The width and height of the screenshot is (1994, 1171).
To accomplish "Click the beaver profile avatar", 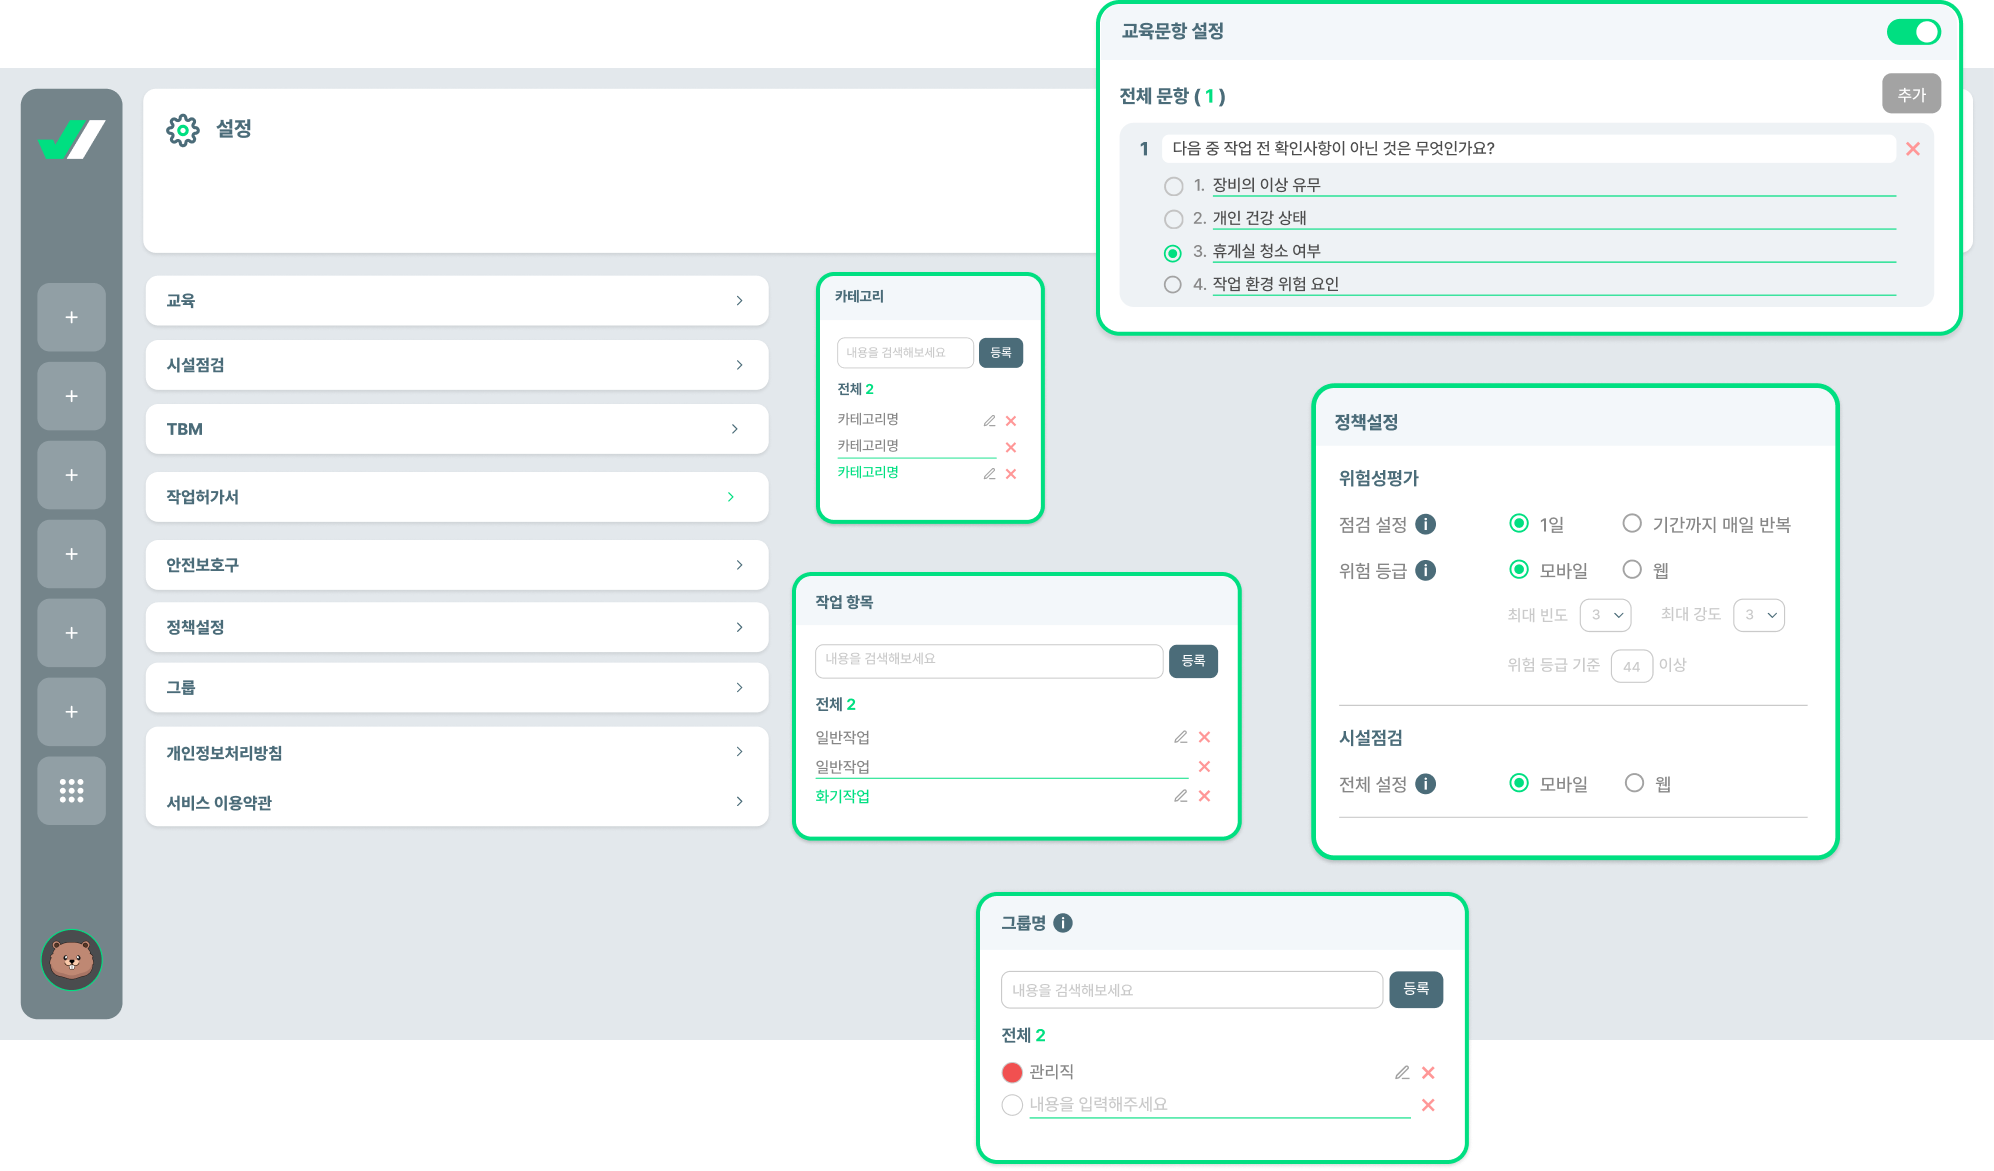I will [71, 960].
